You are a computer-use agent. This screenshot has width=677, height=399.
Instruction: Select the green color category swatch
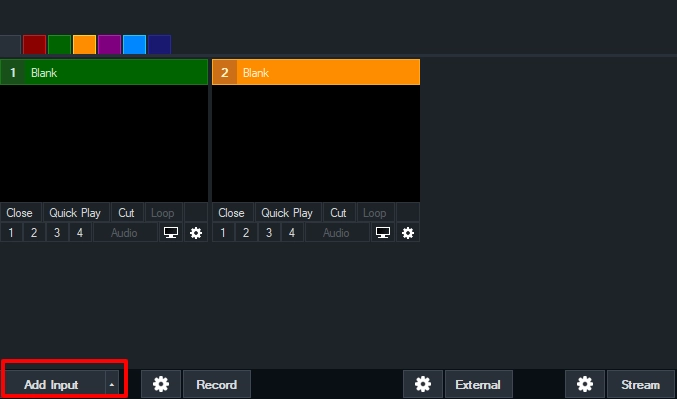pos(60,45)
